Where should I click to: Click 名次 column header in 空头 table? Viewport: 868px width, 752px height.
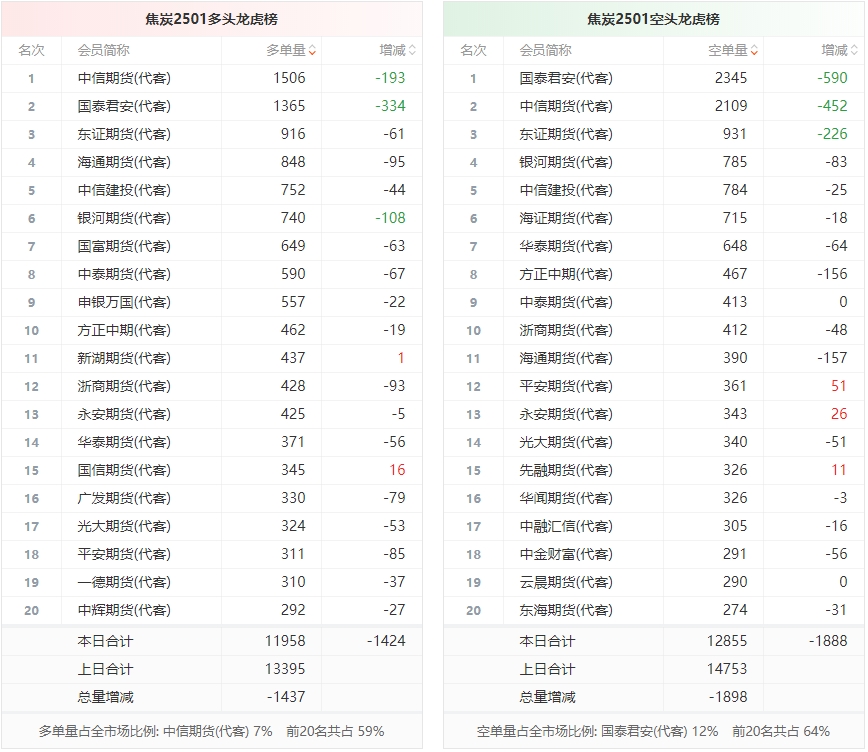(x=473, y=50)
